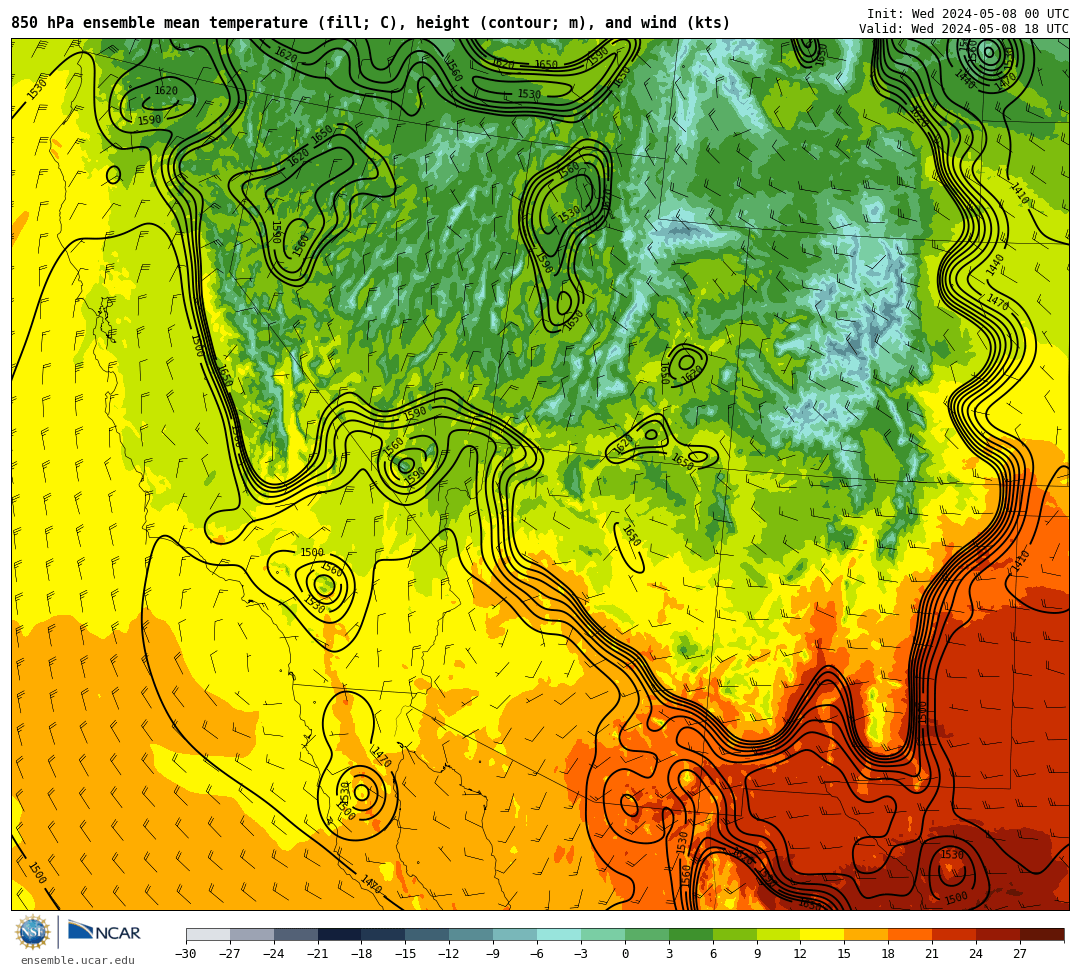This screenshot has width=1080, height=973.
Task: Click the −15 colorbar tick label
Action: pos(406,954)
